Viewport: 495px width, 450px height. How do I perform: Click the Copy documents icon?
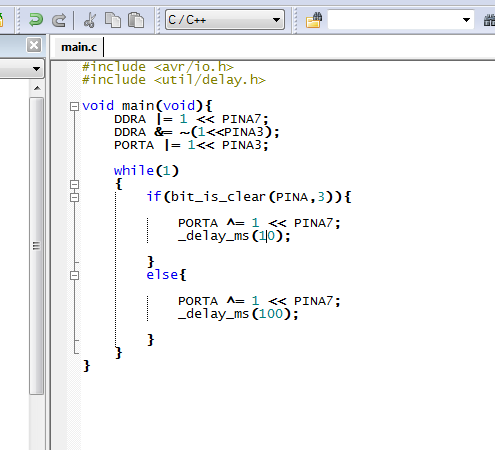click(113, 20)
